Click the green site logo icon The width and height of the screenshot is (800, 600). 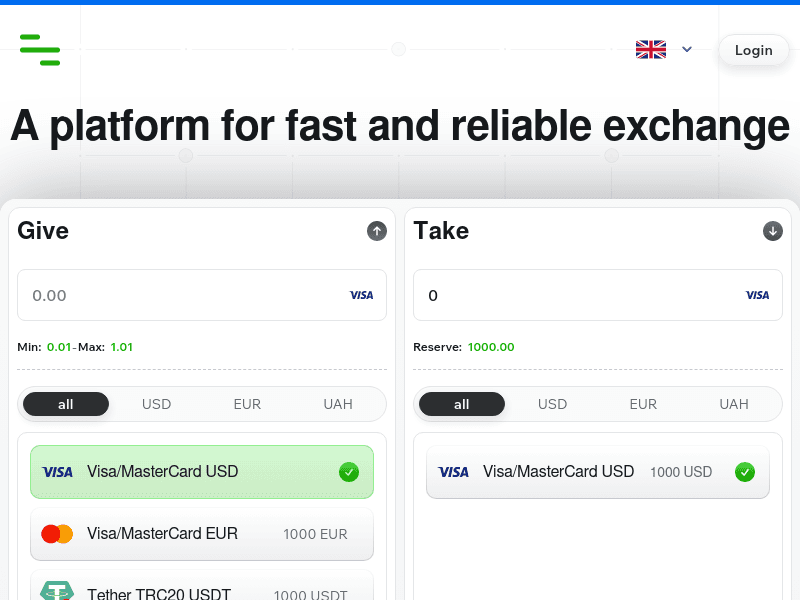coord(40,49)
